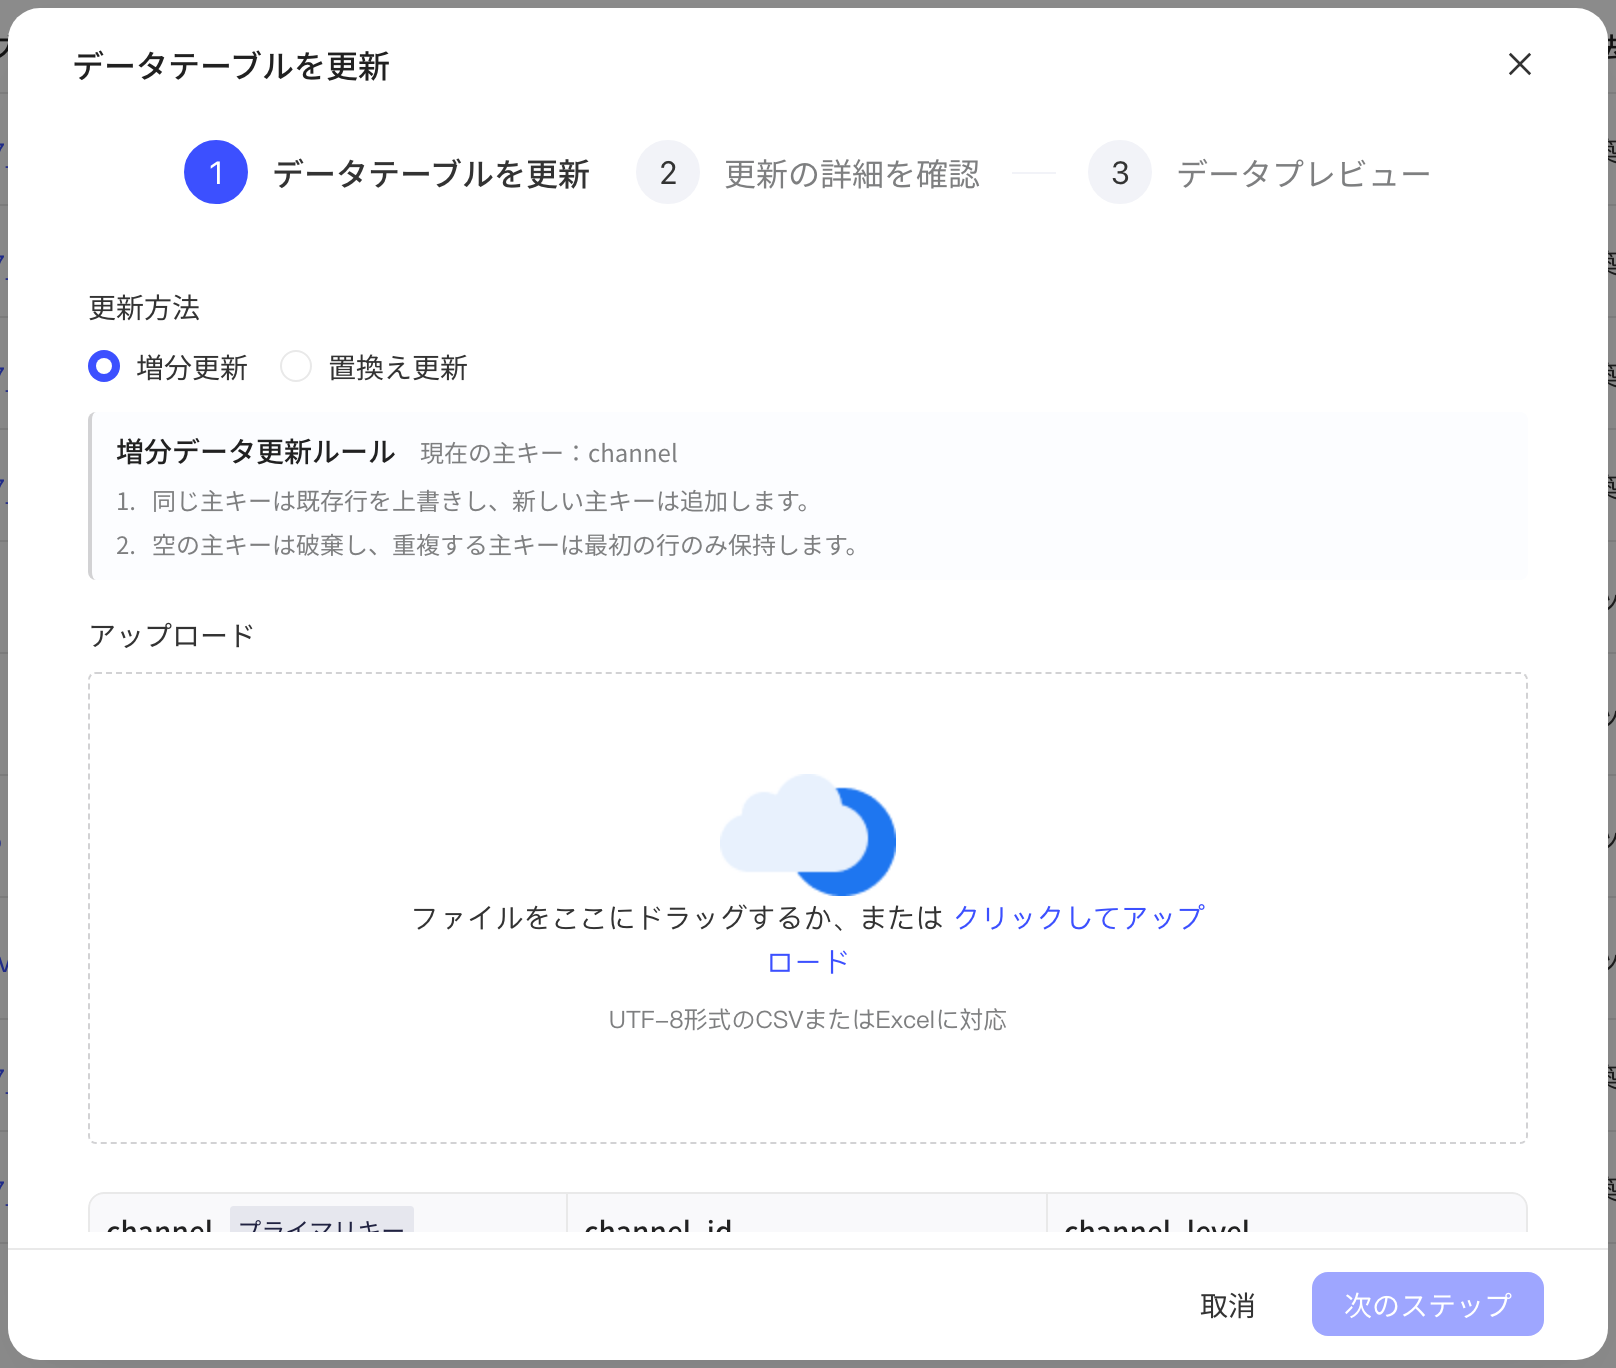
Task: Click the アップロード section label
Action: [171, 636]
